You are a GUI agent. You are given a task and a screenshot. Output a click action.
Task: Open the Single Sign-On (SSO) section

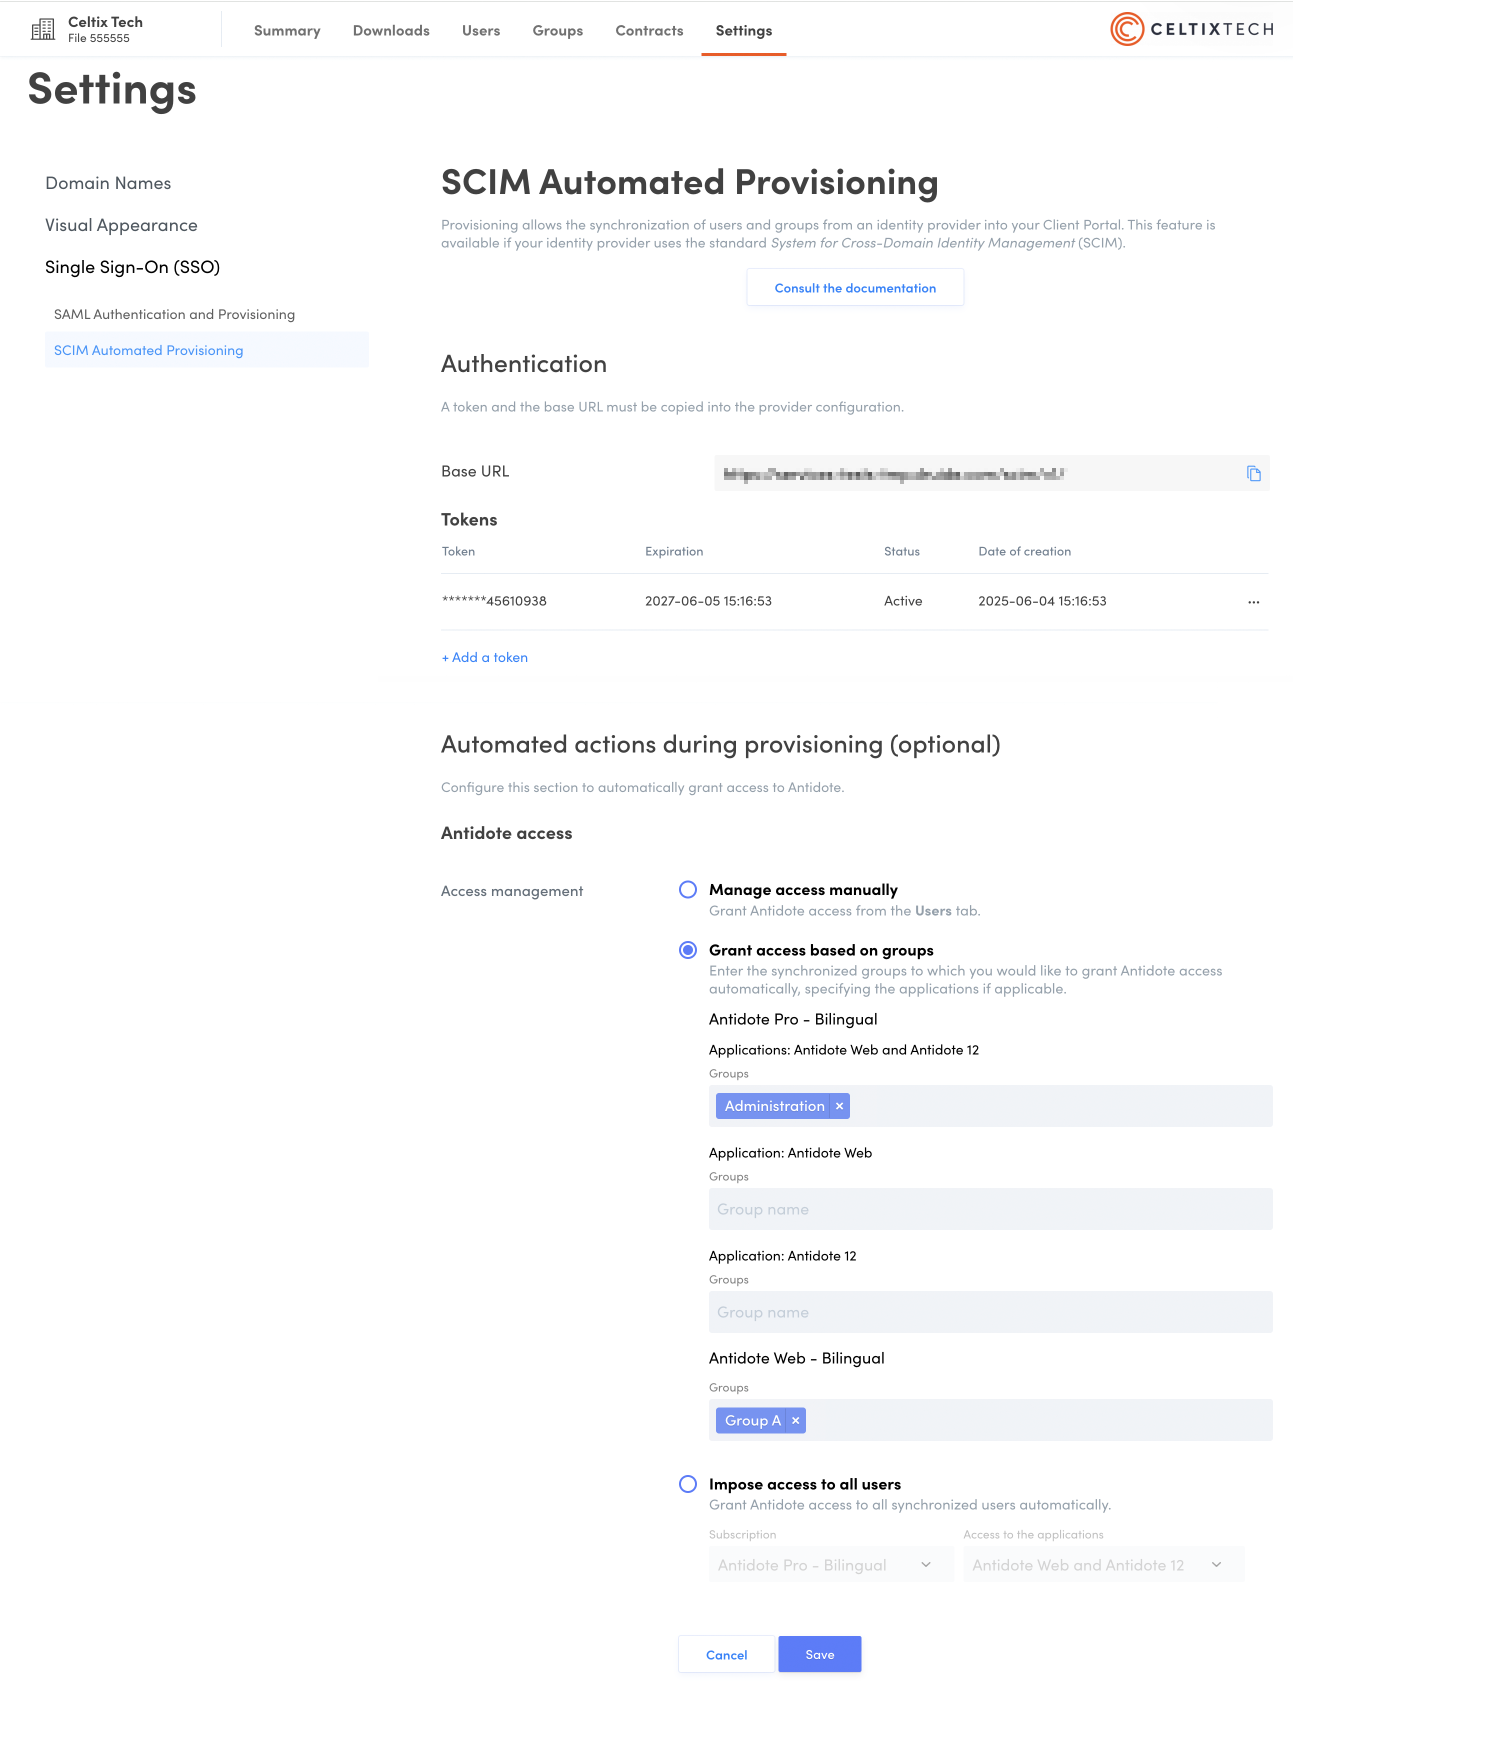(x=132, y=267)
